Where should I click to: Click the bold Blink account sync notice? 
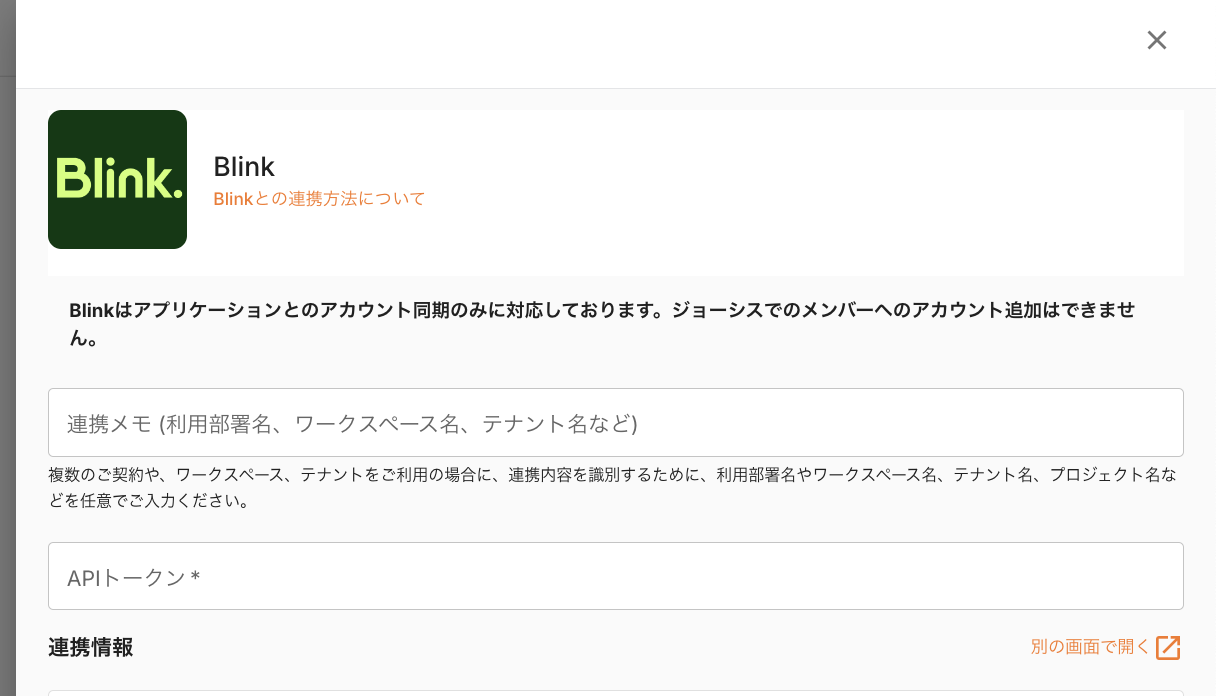pos(600,311)
